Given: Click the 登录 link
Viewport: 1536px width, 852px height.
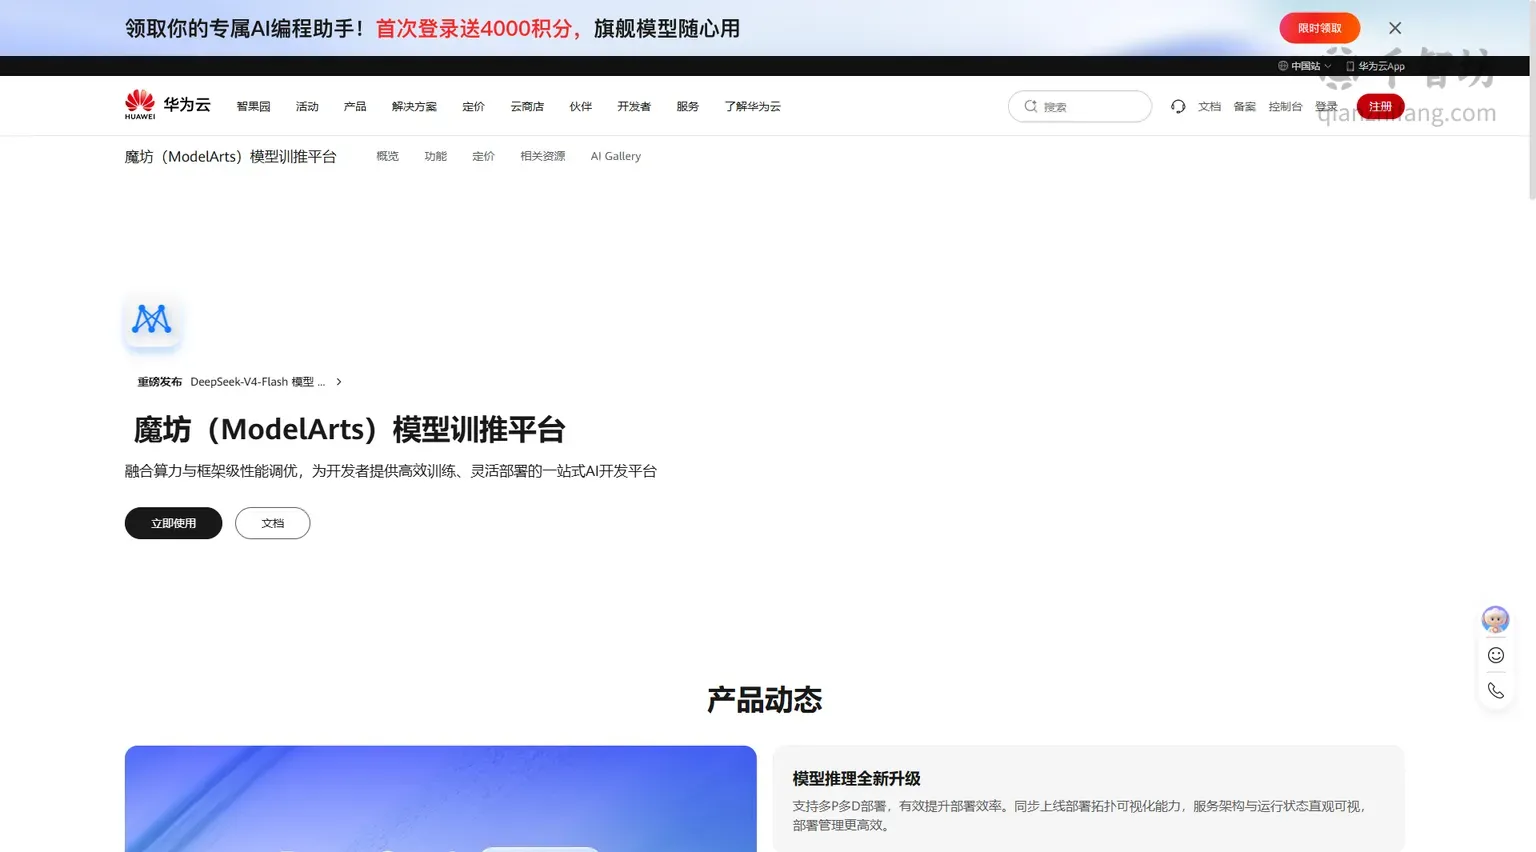Looking at the screenshot, I should [x=1327, y=106].
